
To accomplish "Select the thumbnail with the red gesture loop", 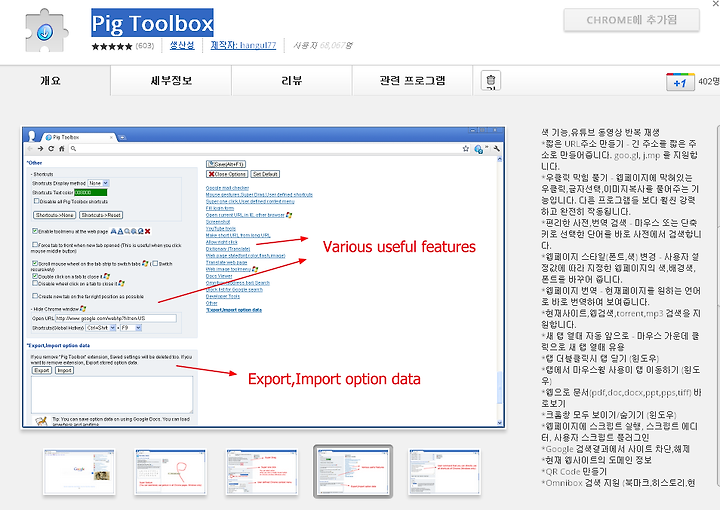I will tap(170, 471).
